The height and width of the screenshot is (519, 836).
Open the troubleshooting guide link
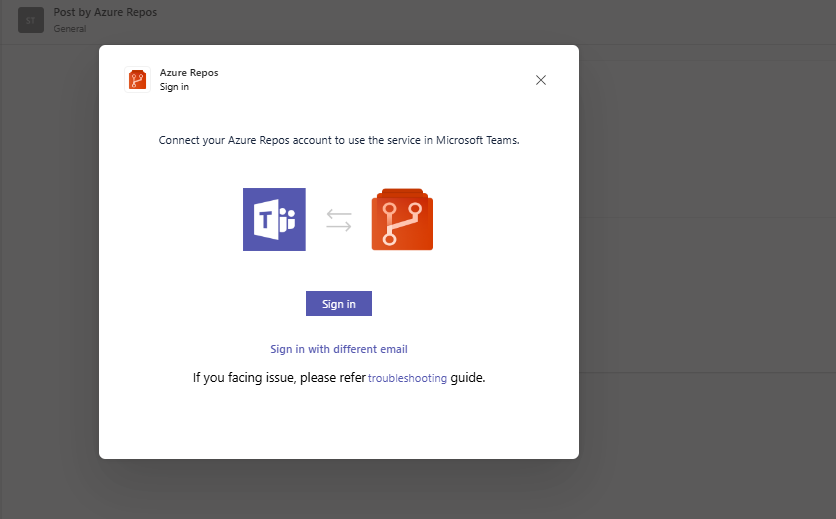[407, 378]
